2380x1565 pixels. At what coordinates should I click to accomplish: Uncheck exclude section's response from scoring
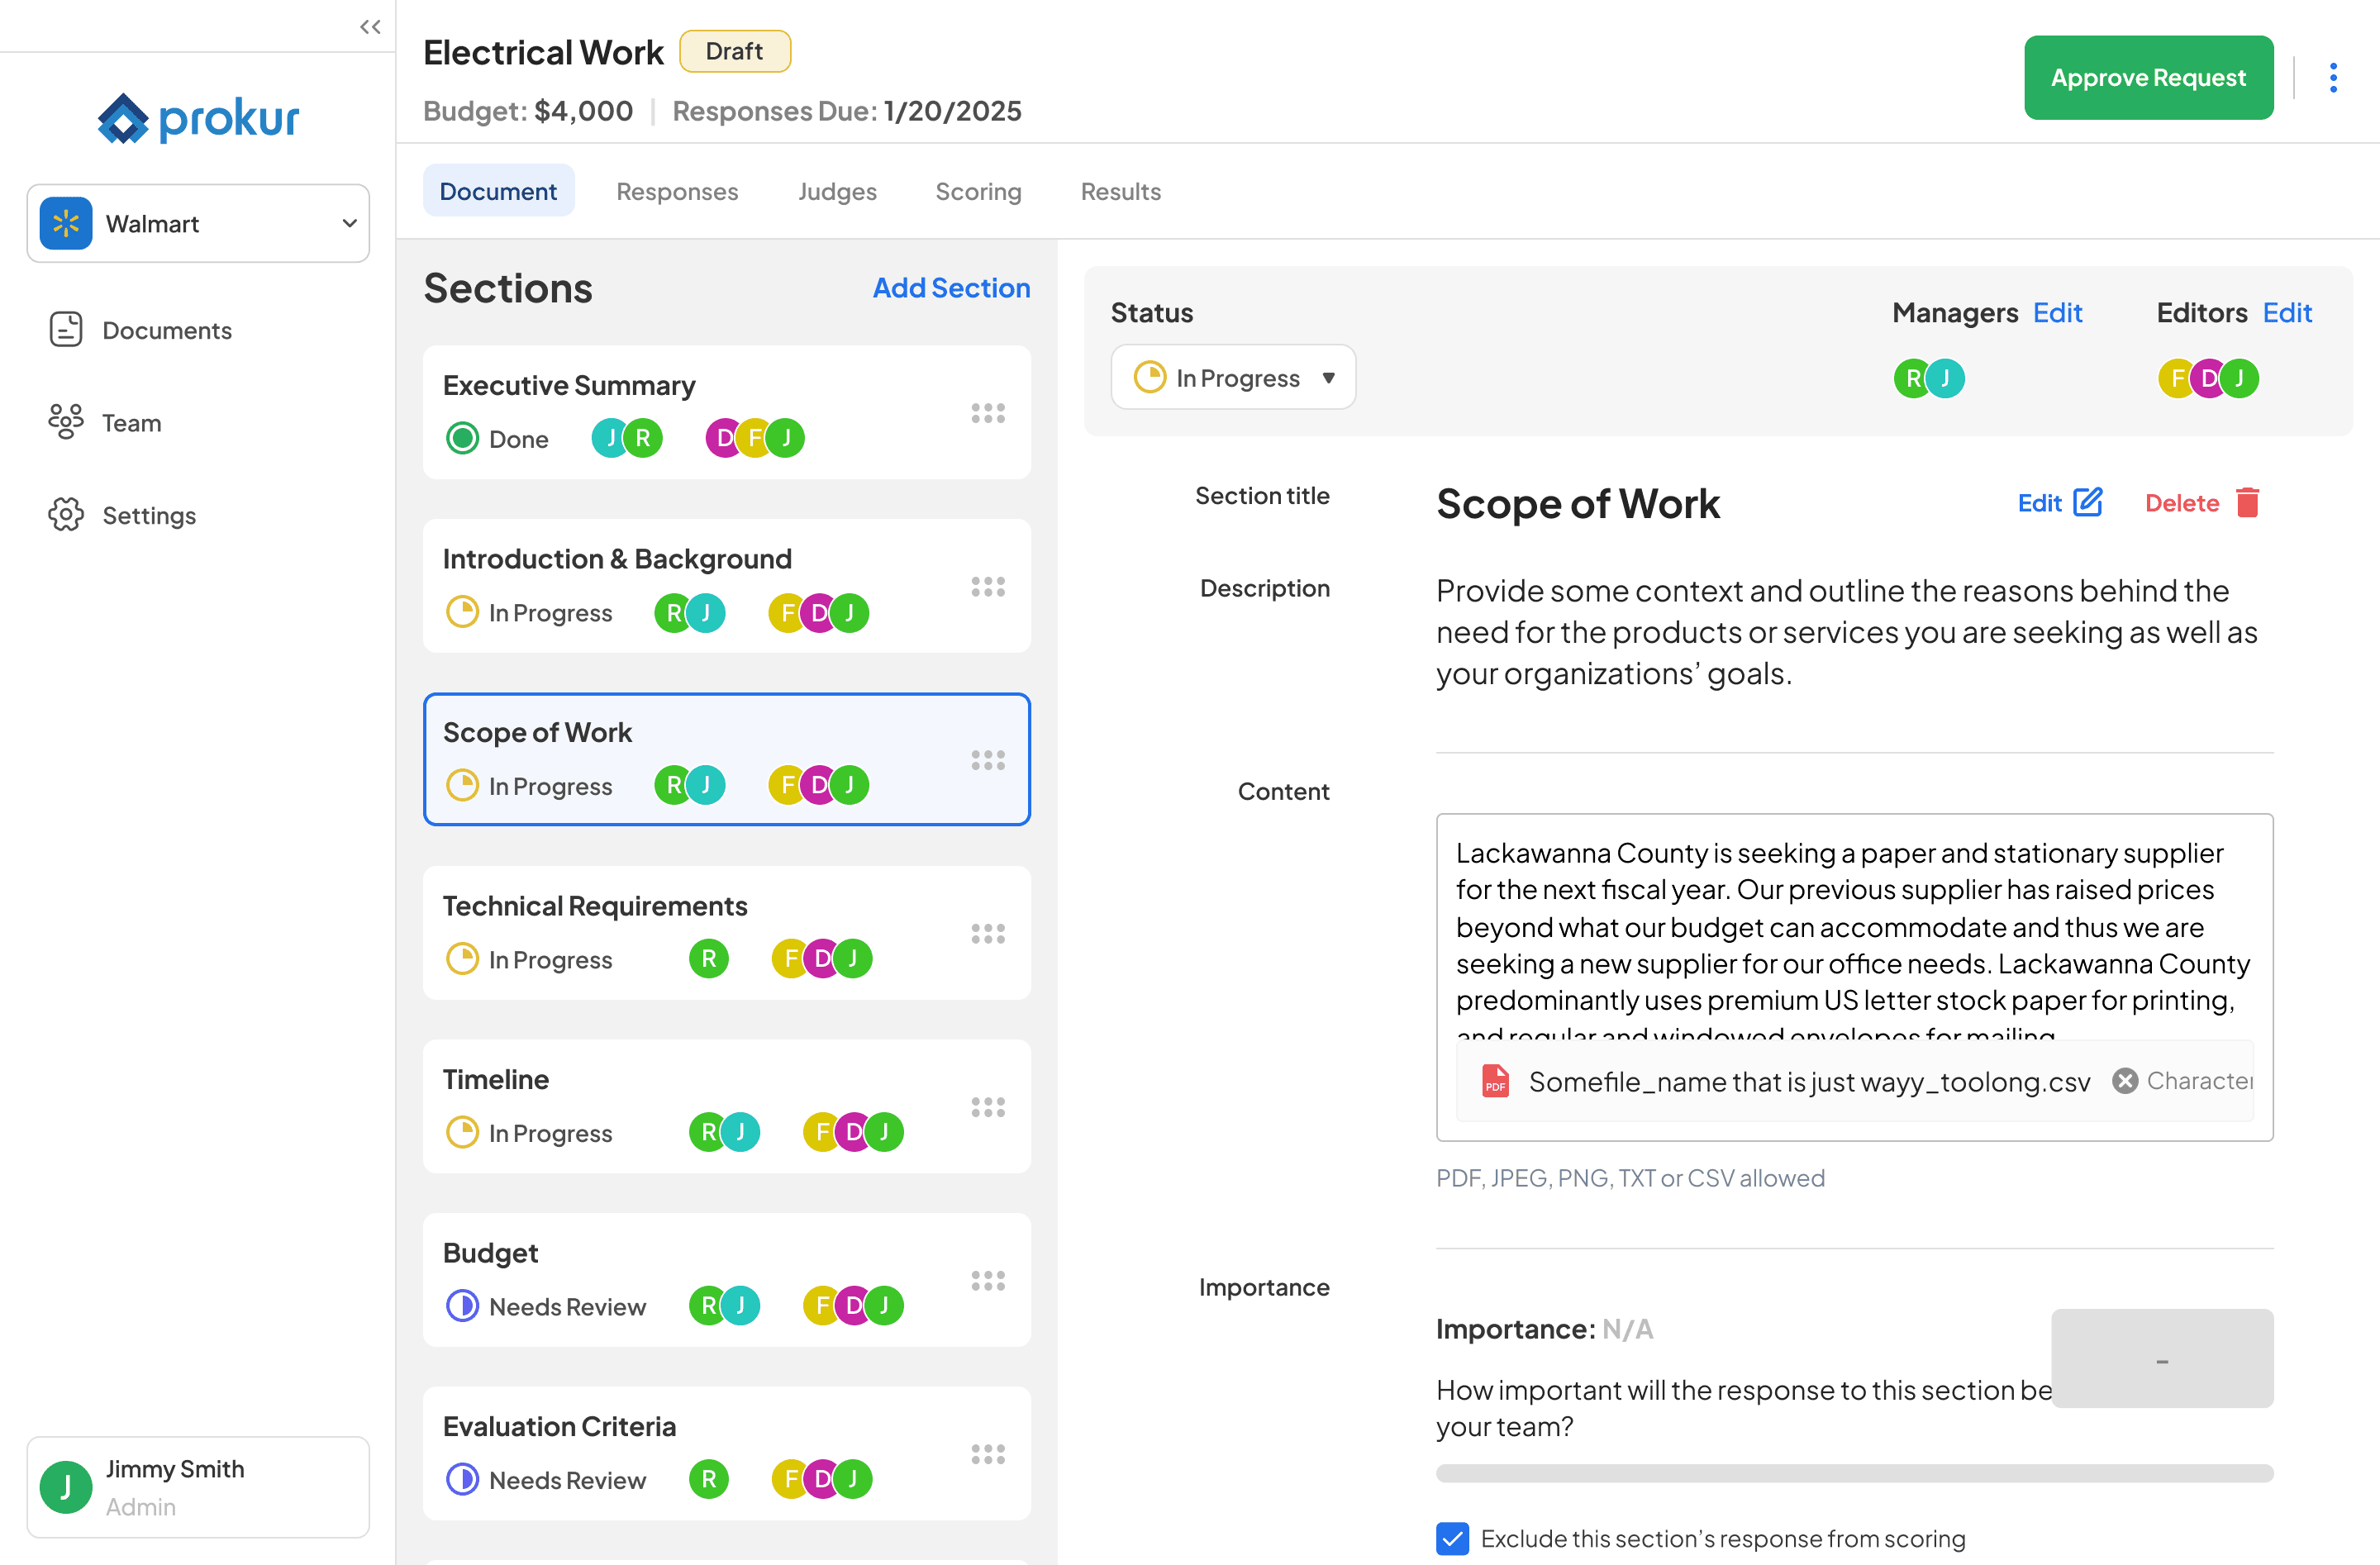[x=1452, y=1538]
